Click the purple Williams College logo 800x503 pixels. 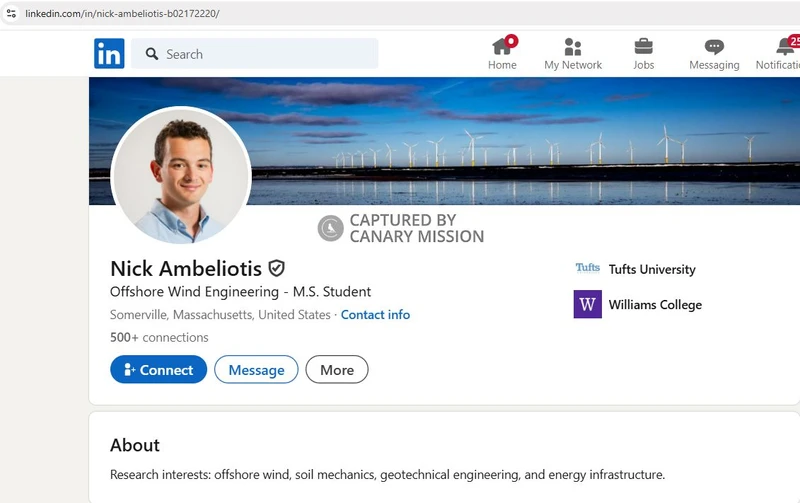point(588,304)
